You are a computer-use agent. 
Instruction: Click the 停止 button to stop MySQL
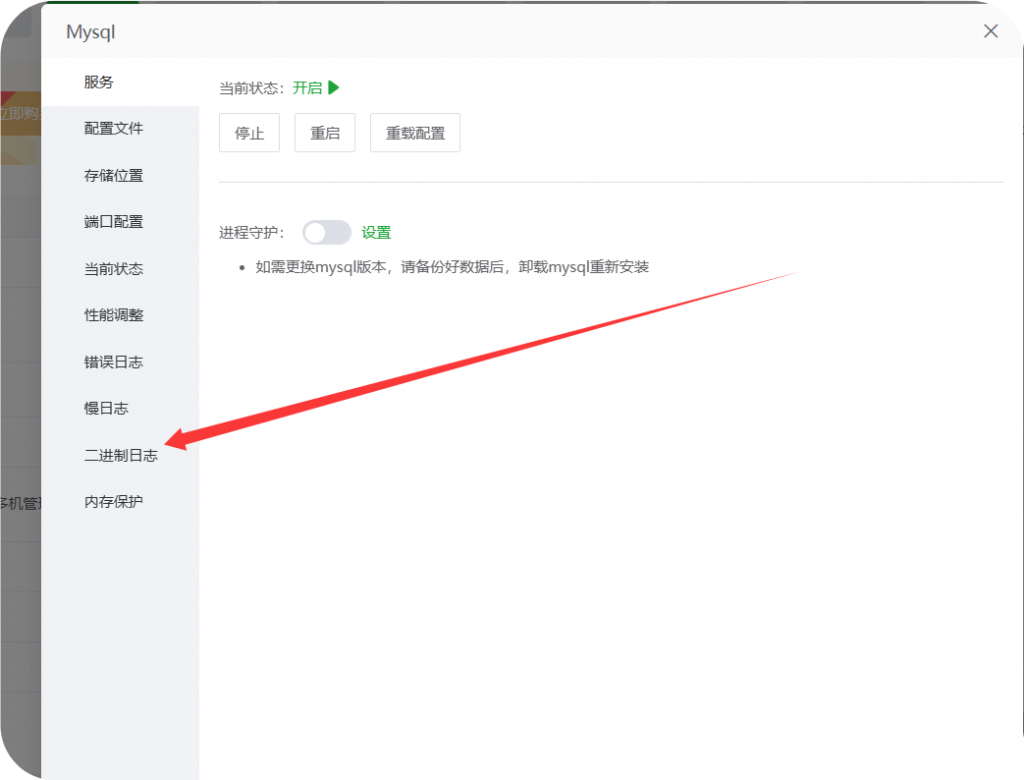pyautogui.click(x=248, y=132)
